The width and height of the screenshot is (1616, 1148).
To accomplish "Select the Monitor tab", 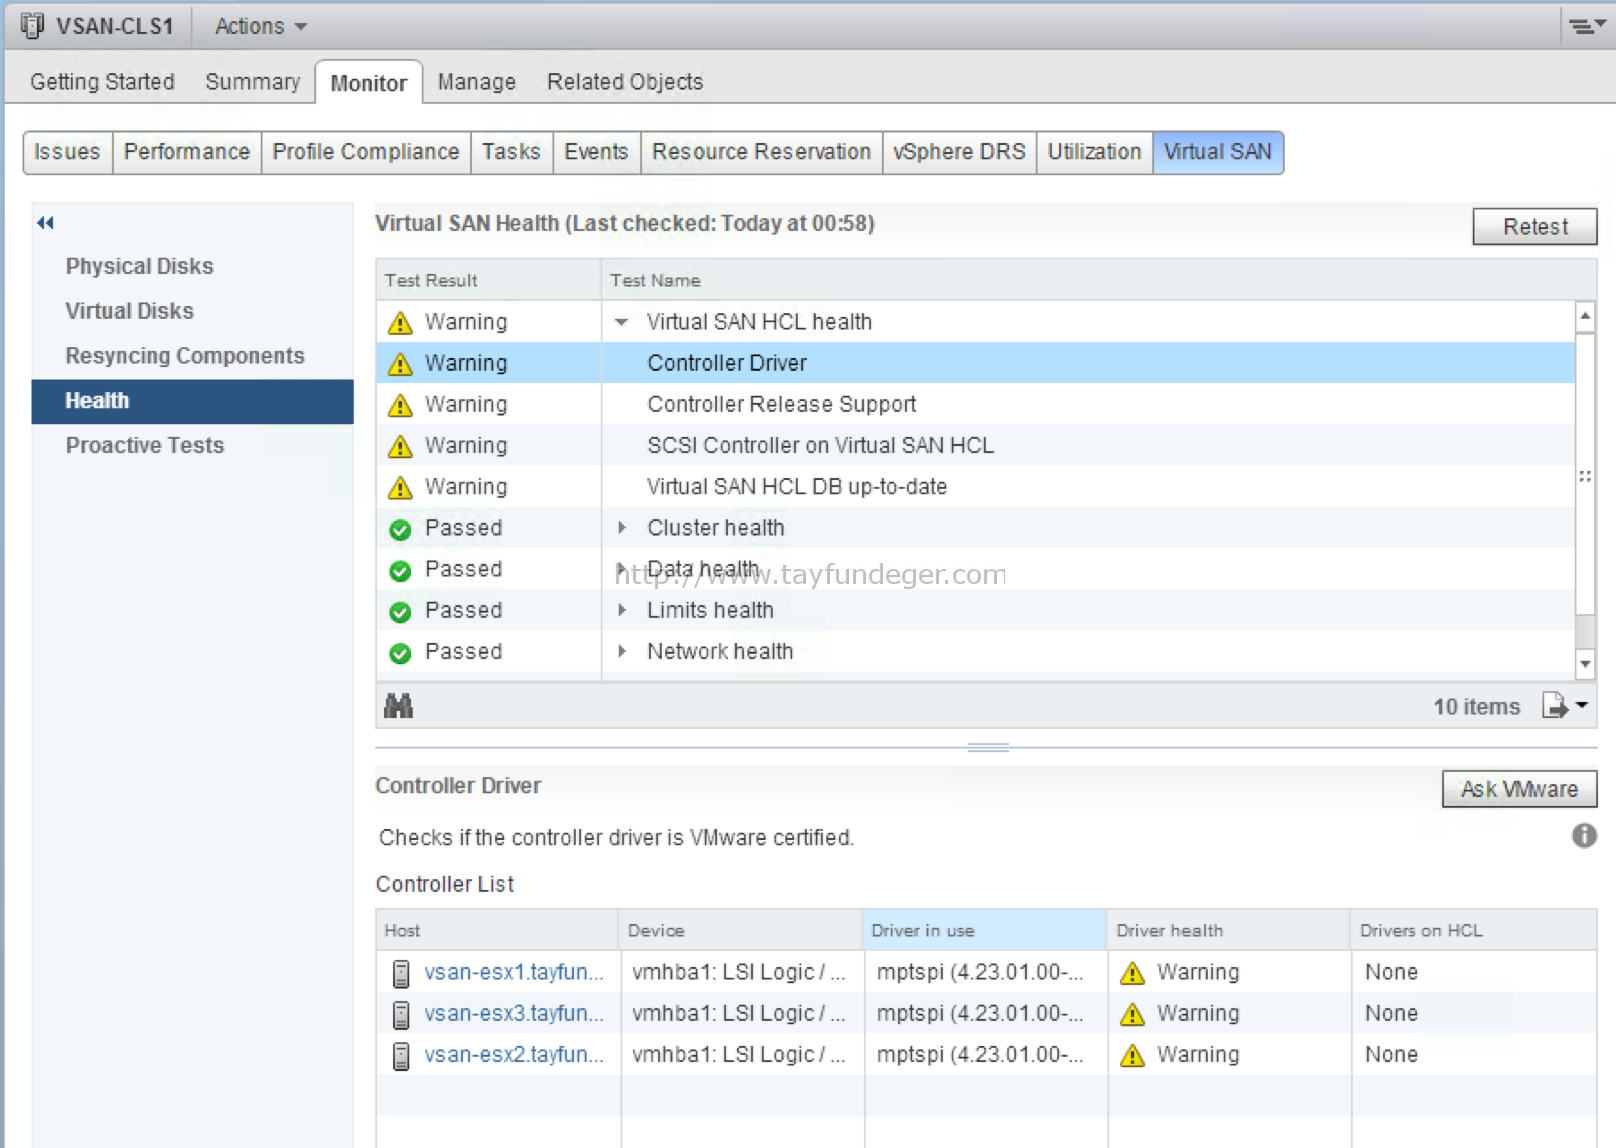I will click(x=369, y=83).
